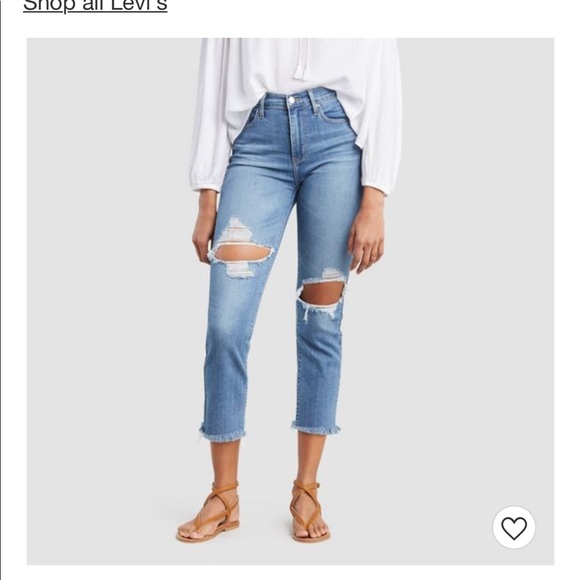The image size is (580, 580).
Task: Open the Shop all Levi's link
Action: [95, 6]
